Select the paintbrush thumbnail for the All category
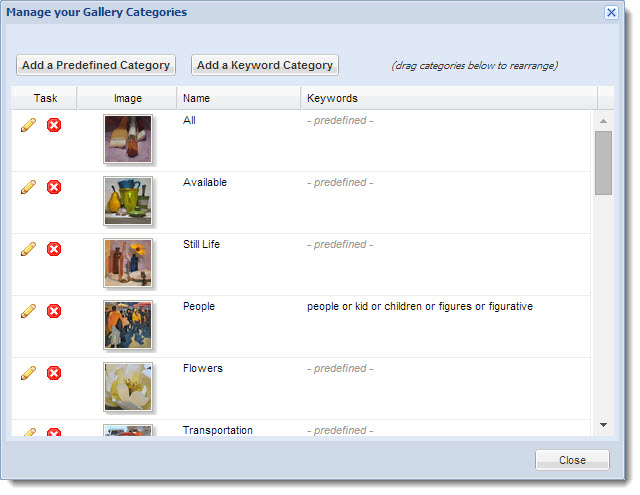640x495 pixels. [128, 139]
